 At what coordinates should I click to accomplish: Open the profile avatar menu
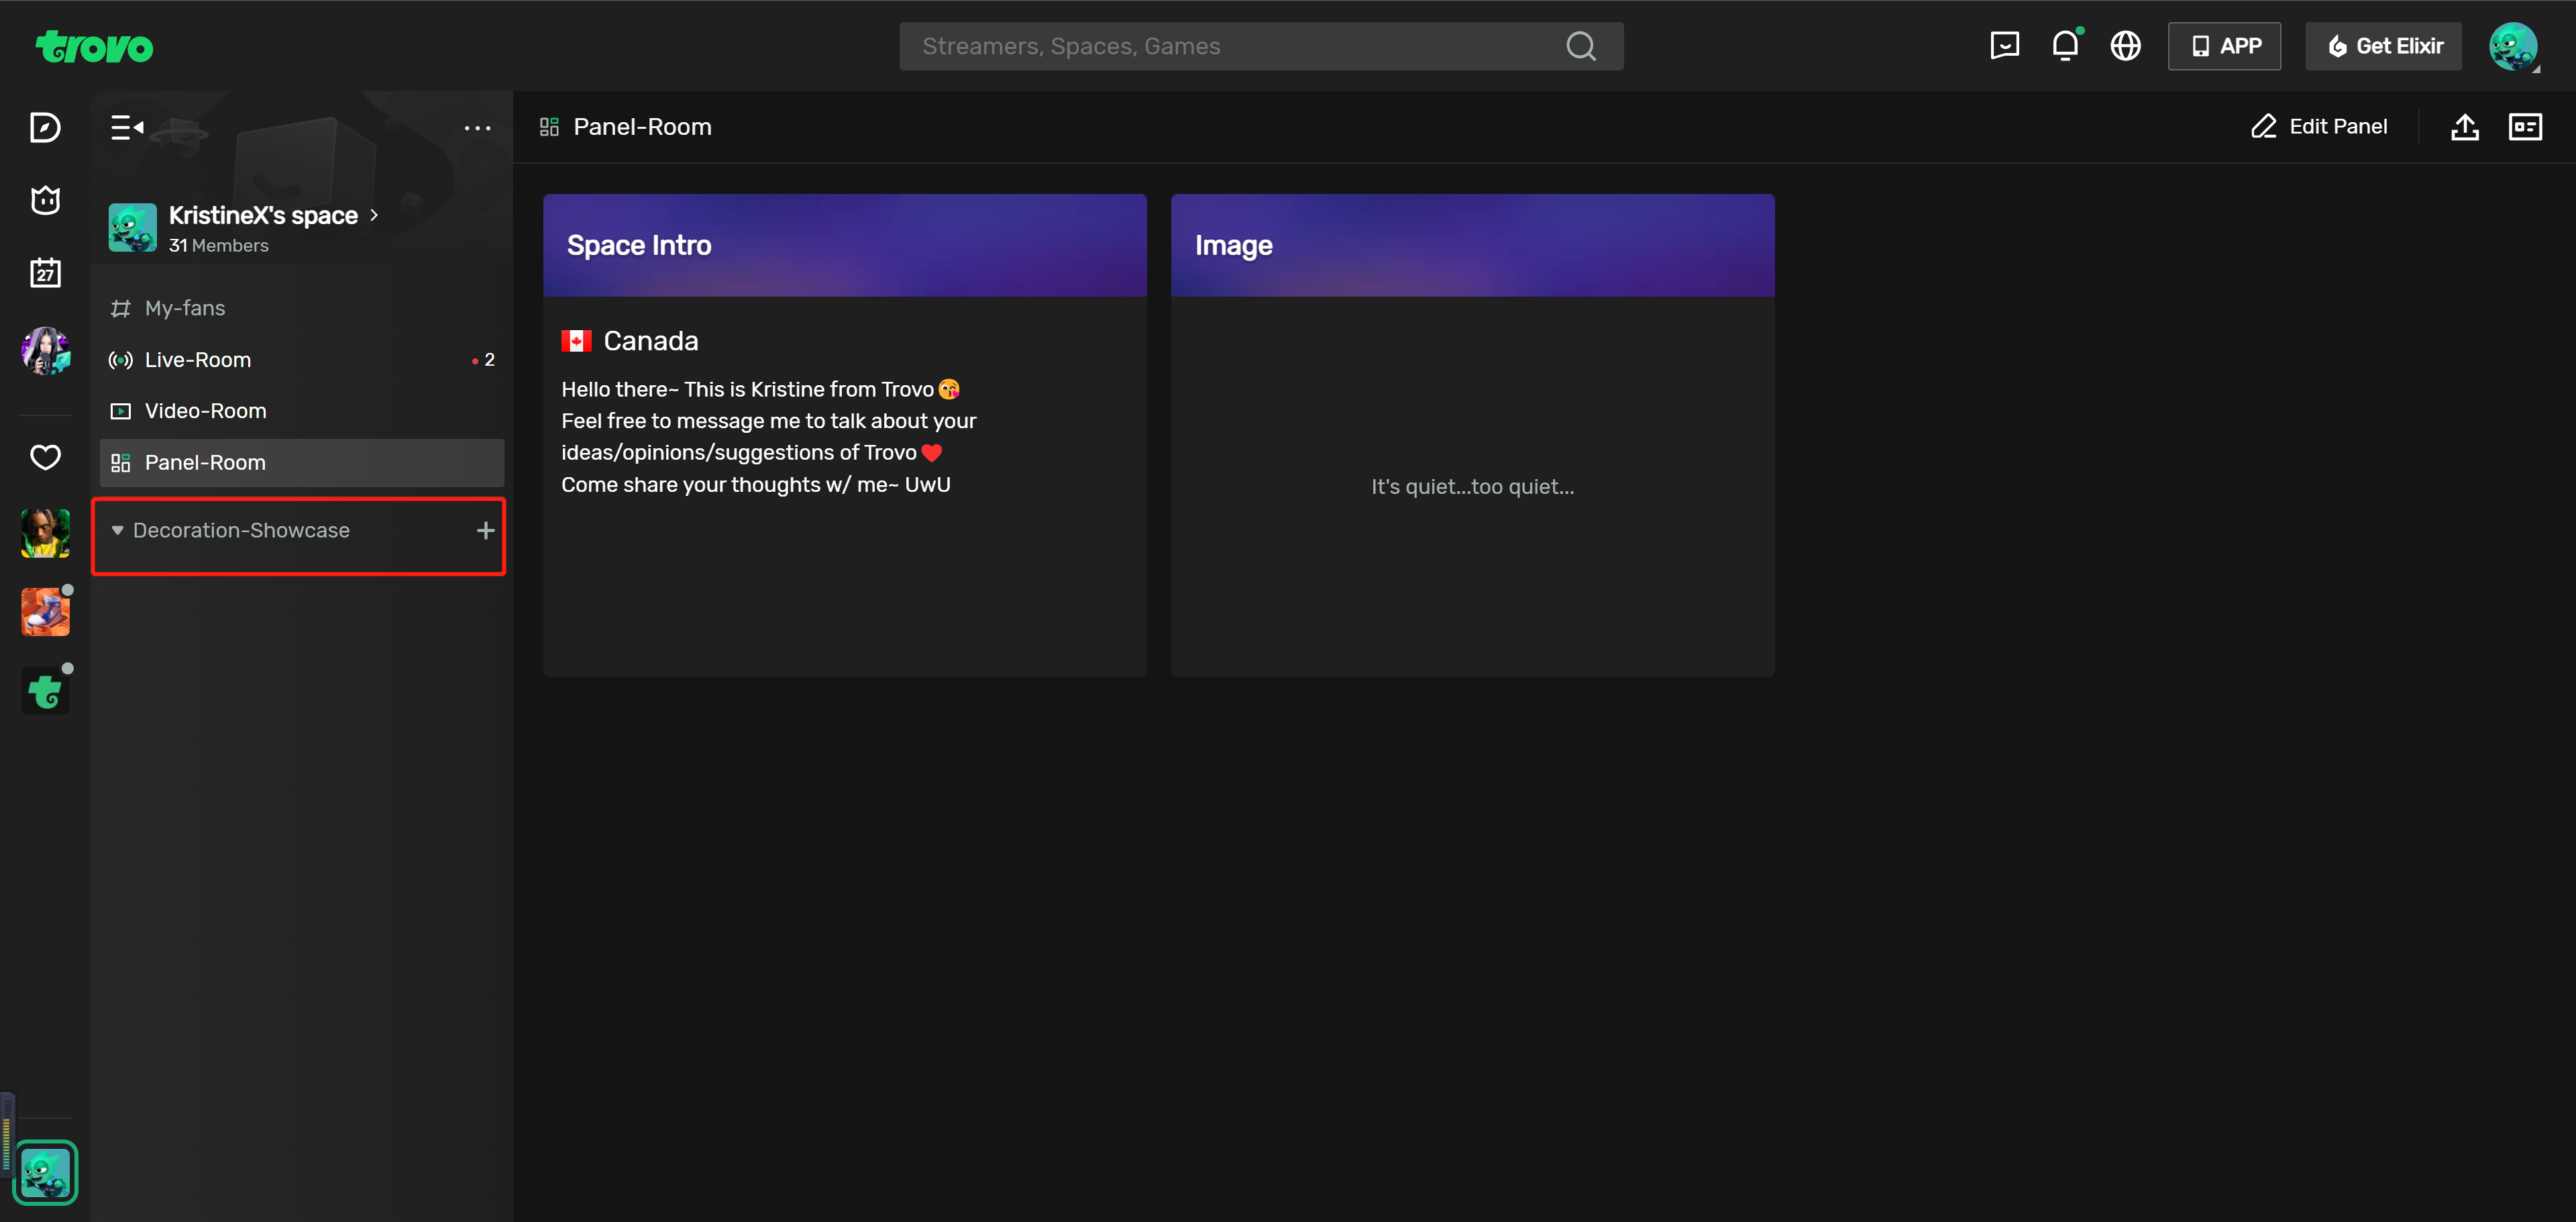click(x=2512, y=46)
